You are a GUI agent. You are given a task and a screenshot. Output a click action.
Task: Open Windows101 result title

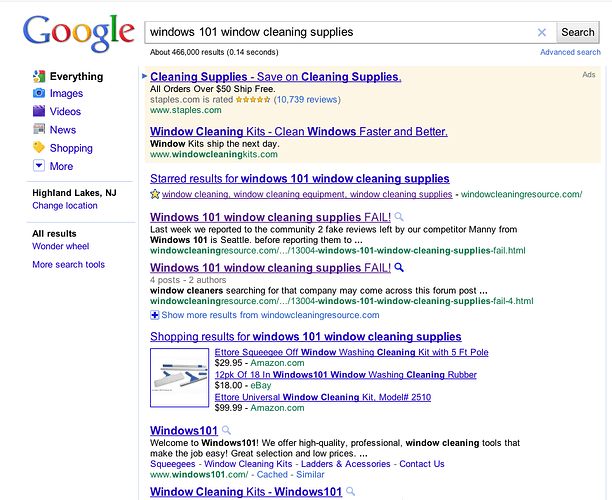pos(184,431)
